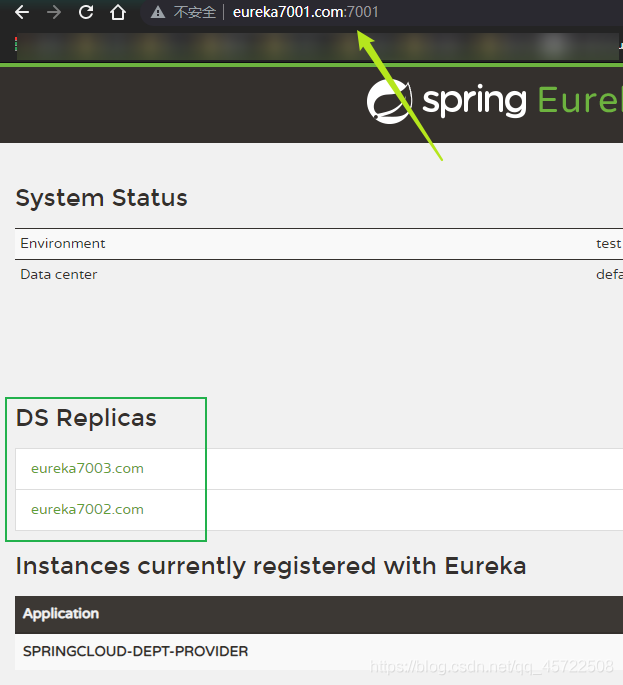Click the Instances currently registered with Eureka heading

click(271, 566)
